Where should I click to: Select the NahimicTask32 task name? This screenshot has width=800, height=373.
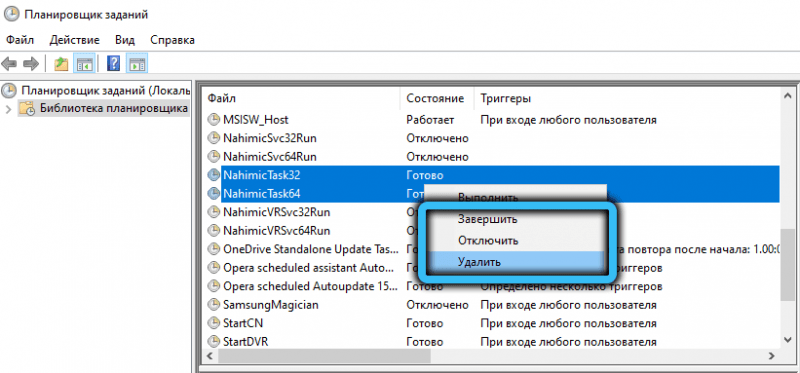tap(262, 175)
